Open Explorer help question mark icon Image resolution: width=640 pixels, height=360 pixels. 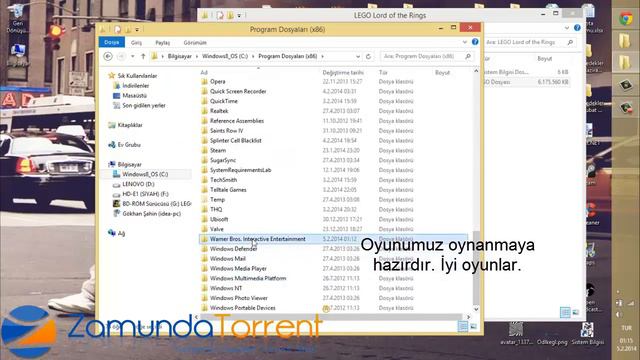[x=475, y=42]
